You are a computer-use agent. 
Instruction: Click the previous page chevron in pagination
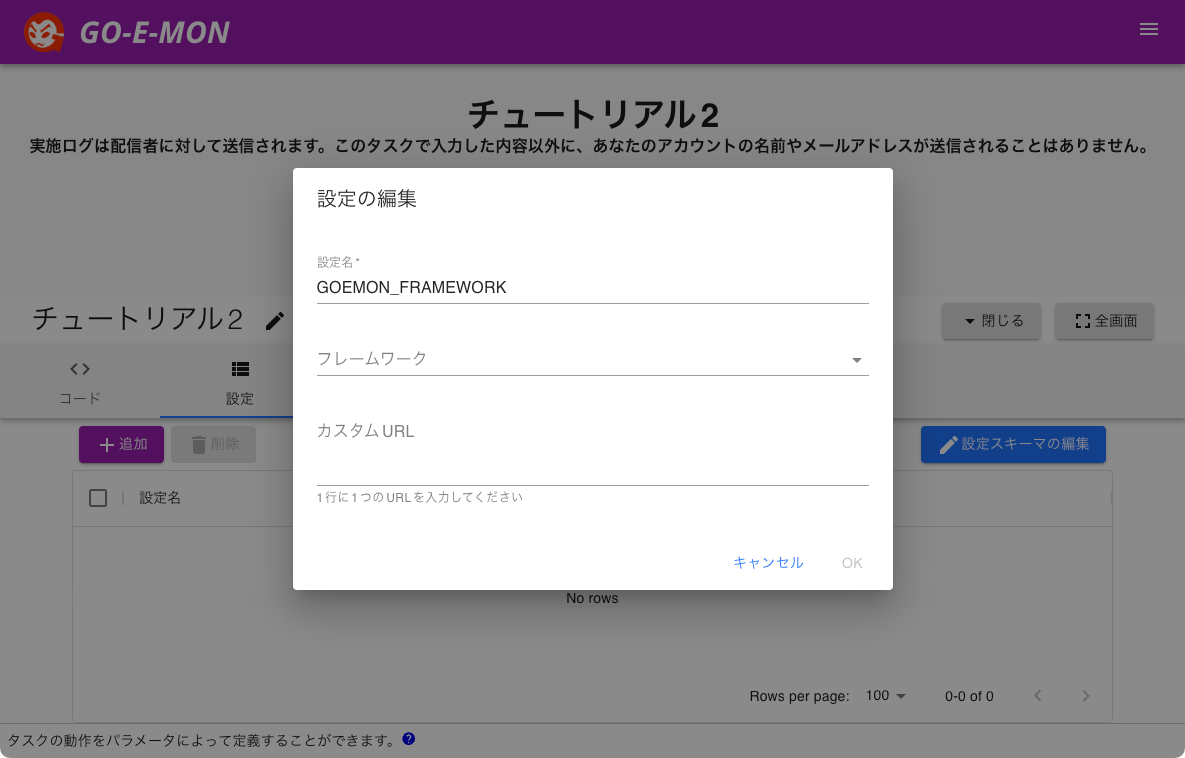click(x=1037, y=695)
